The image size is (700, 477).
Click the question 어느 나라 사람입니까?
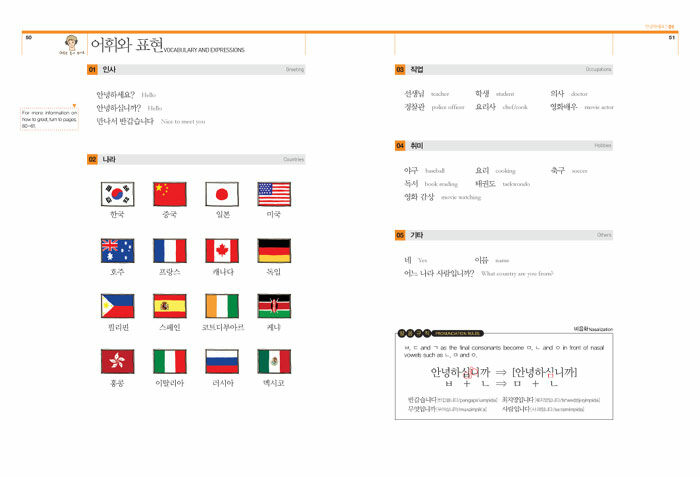pos(439,273)
